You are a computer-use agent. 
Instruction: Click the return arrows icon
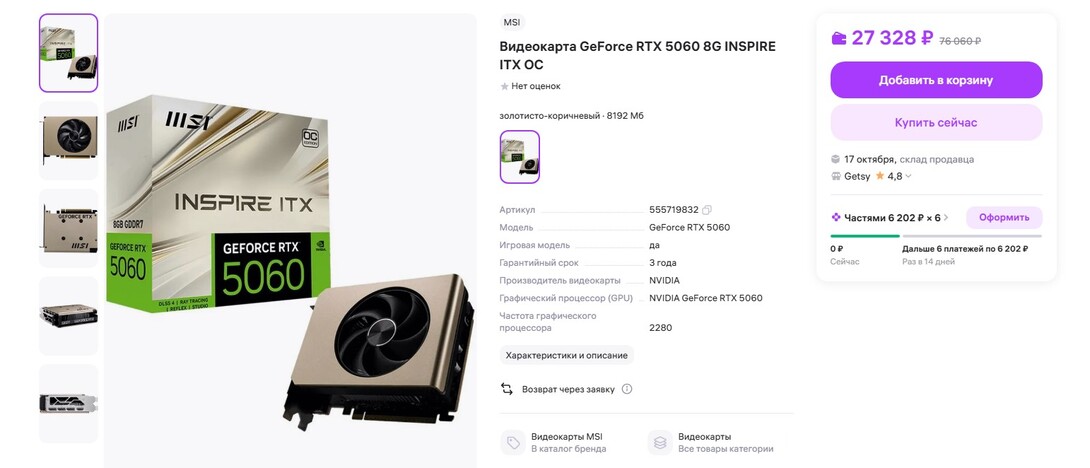(x=507, y=389)
